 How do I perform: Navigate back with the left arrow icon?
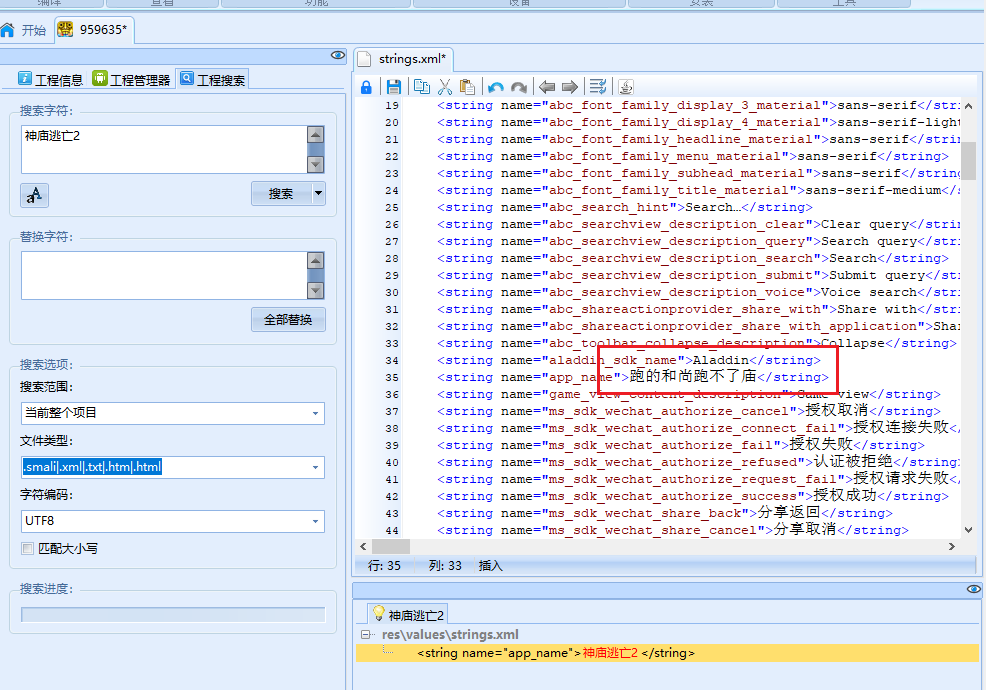coord(546,87)
